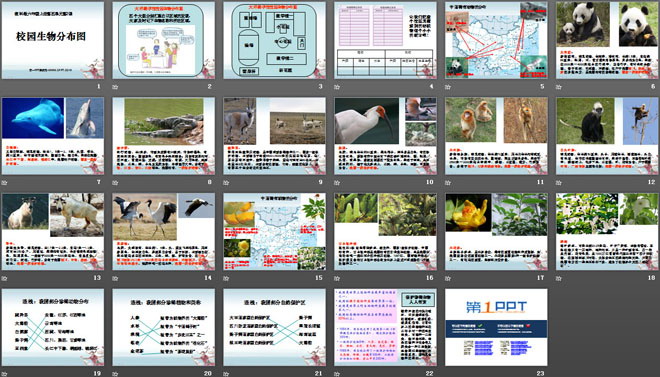Click the star icon under slide 20
Image resolution: width=660 pixels, height=377 pixels.
click(115, 374)
